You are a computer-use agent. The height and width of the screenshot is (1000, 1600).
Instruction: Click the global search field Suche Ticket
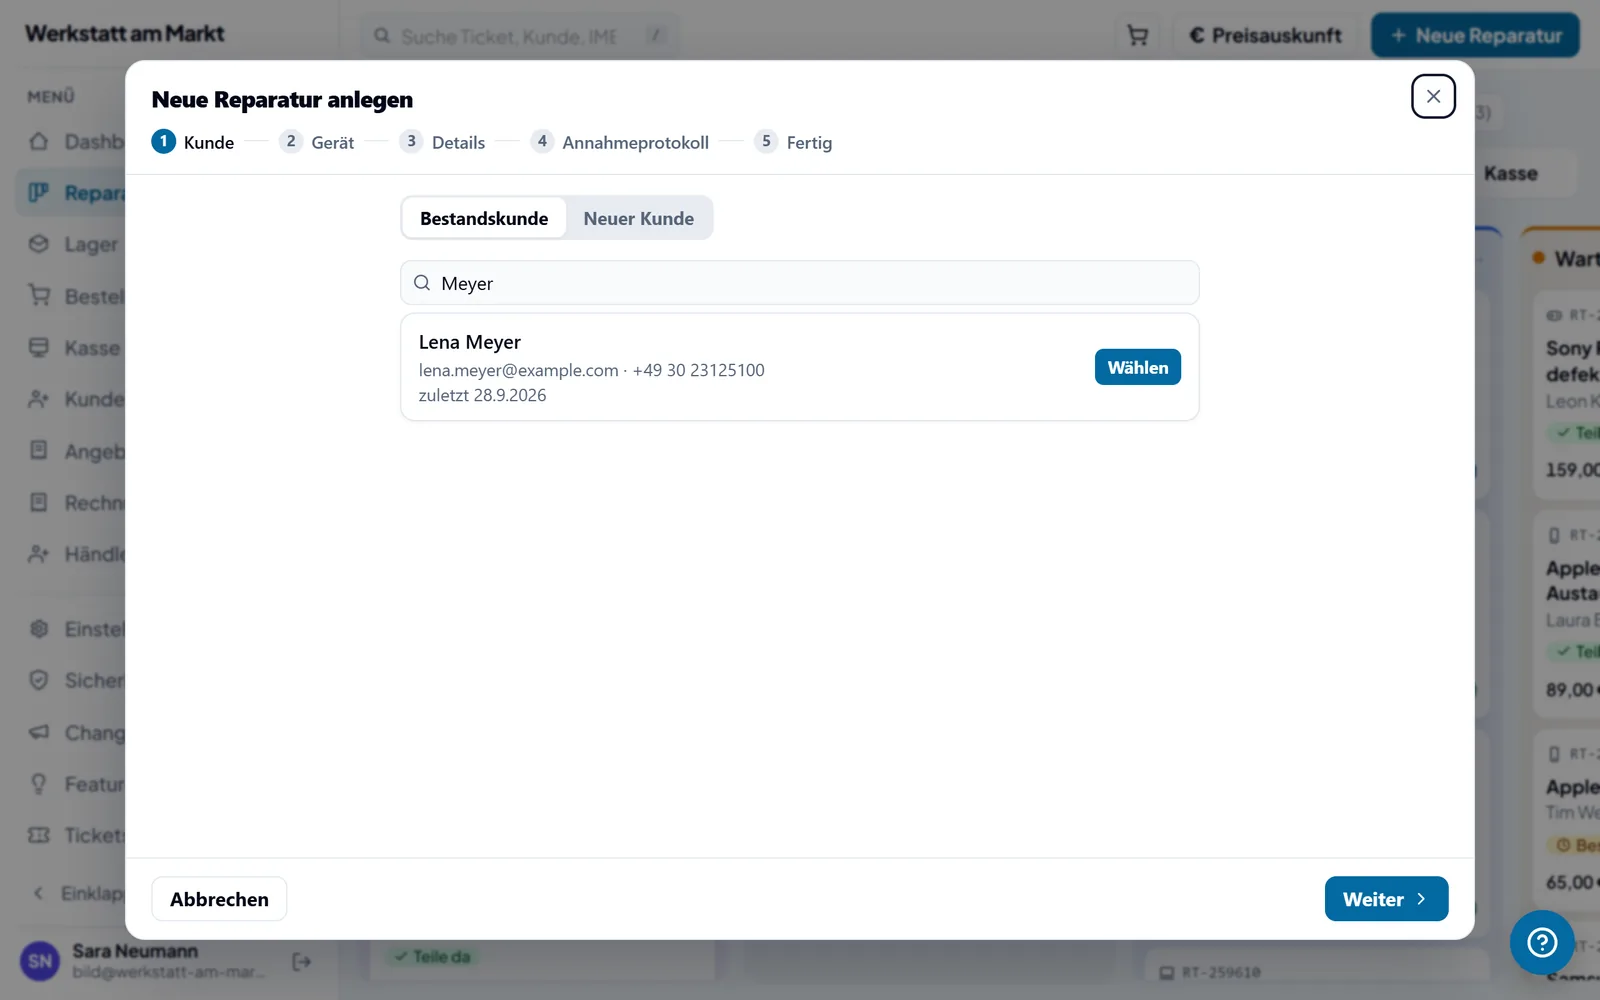pos(520,36)
